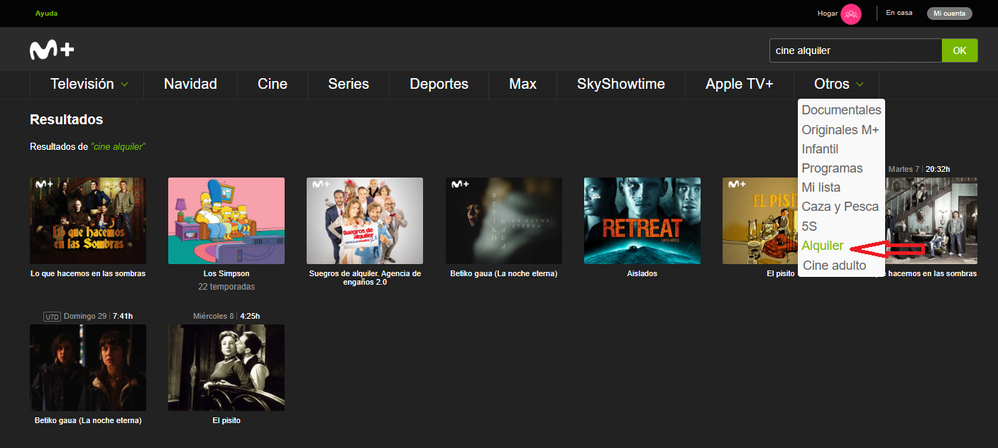Open the Mi cuenta button
The width and height of the screenshot is (998, 448).
[x=949, y=14]
